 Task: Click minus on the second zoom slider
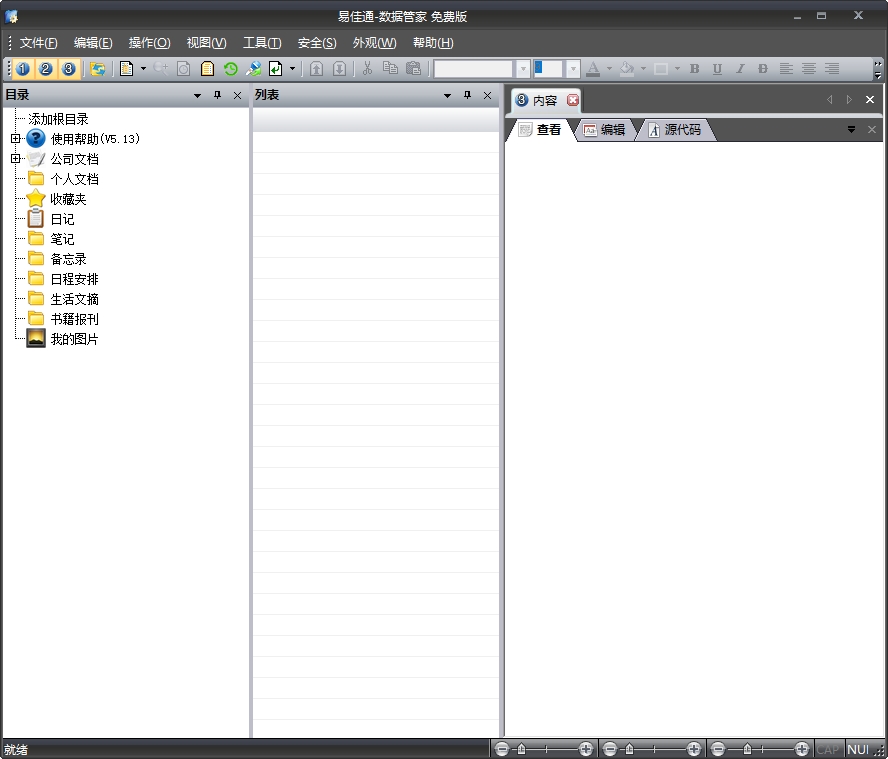point(610,749)
